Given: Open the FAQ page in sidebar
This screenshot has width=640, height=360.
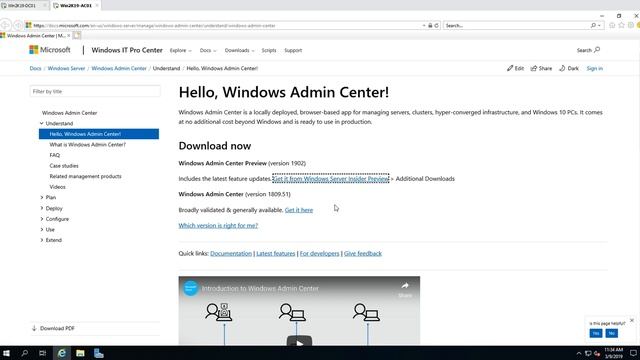Looking at the screenshot, I should 55,155.
